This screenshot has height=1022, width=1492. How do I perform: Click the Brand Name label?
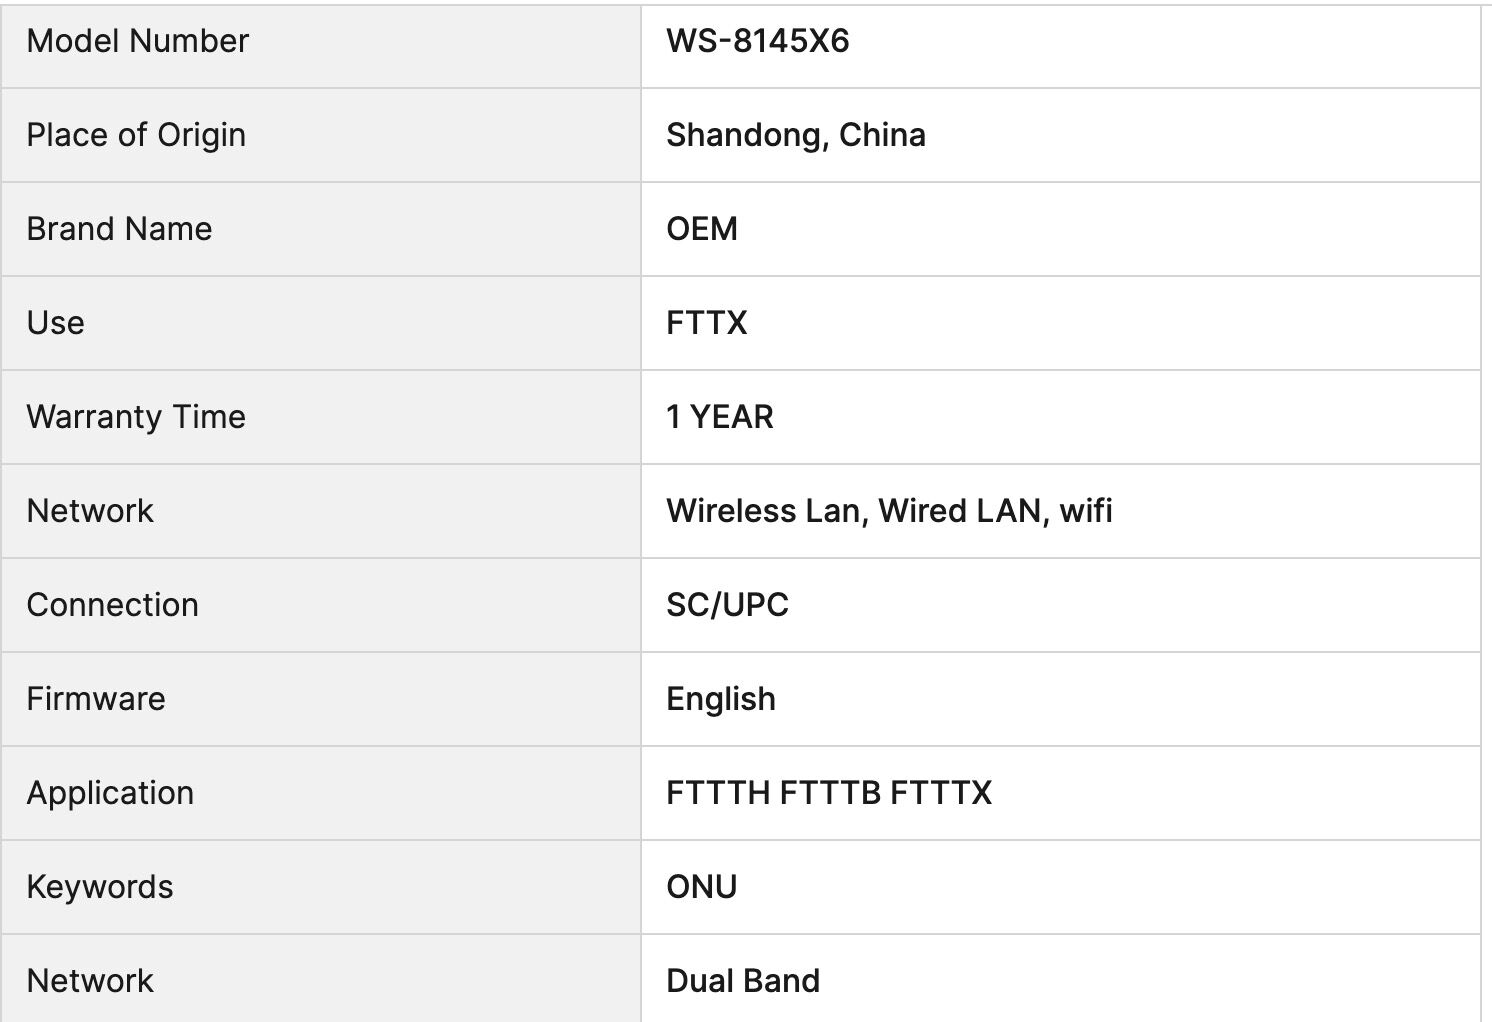(x=119, y=229)
